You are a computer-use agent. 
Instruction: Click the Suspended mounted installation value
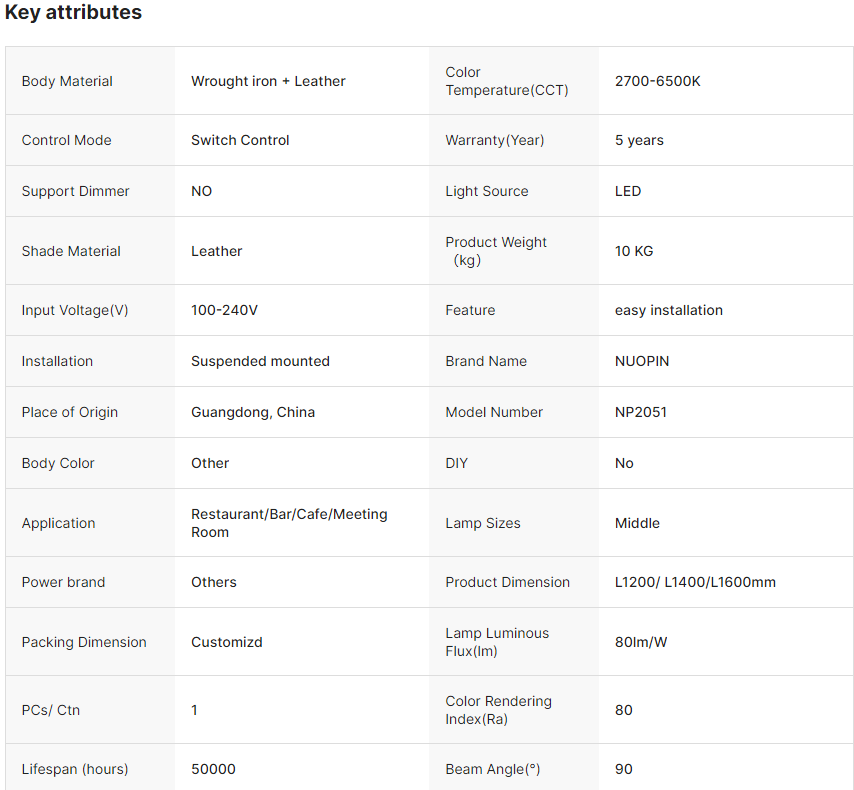[260, 361]
